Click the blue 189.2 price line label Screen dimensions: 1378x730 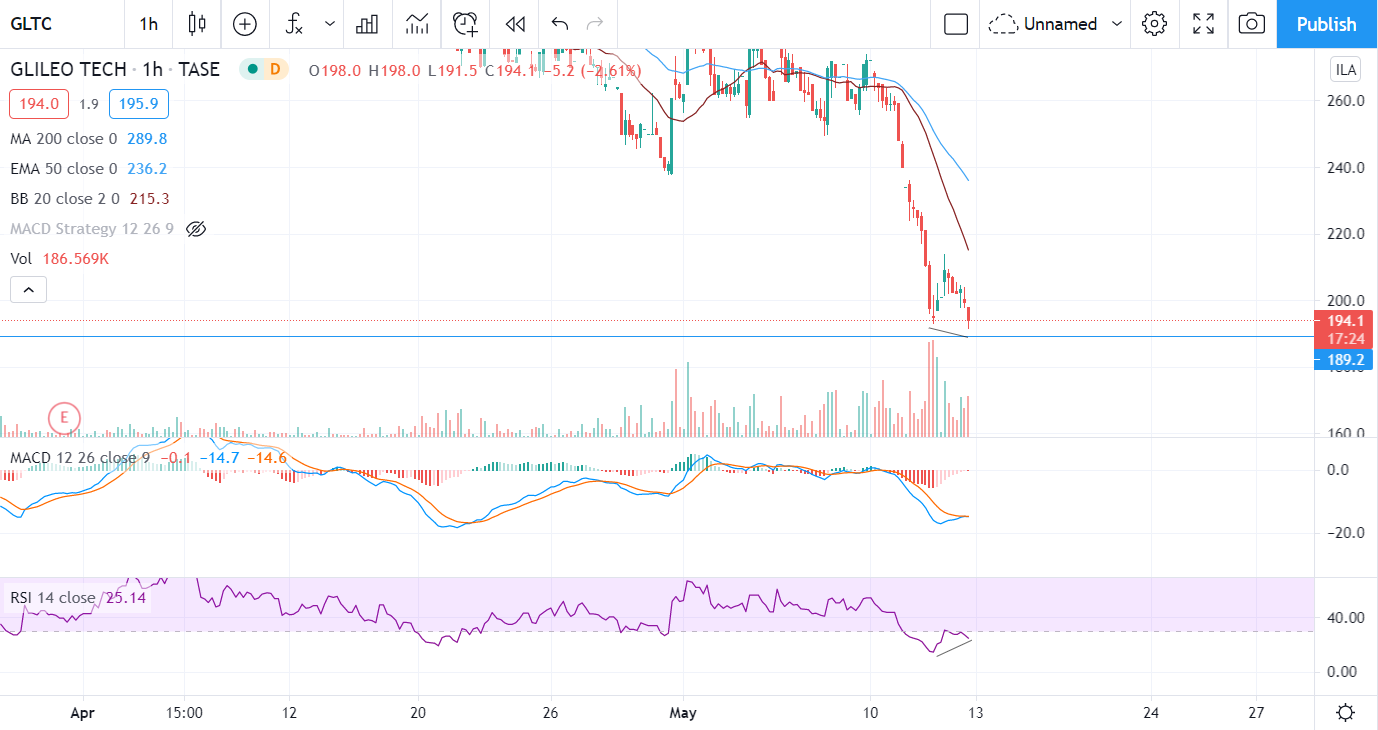1345,360
